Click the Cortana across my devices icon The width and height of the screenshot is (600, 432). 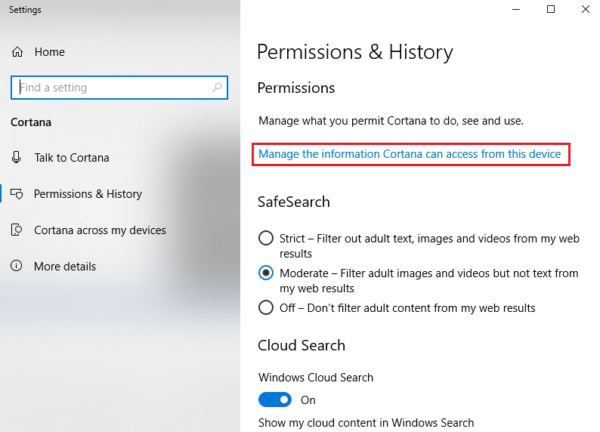coord(16,230)
